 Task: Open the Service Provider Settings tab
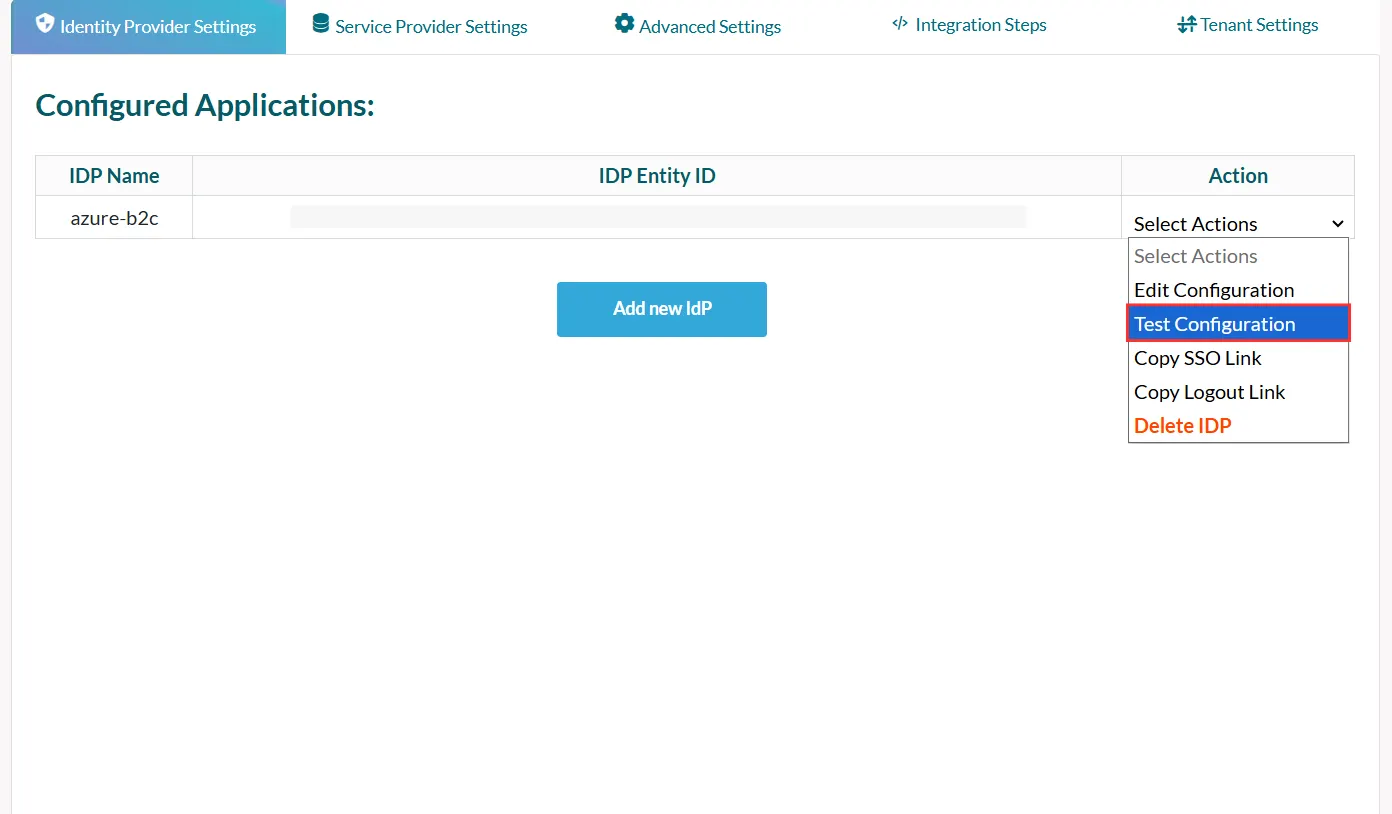click(x=430, y=26)
